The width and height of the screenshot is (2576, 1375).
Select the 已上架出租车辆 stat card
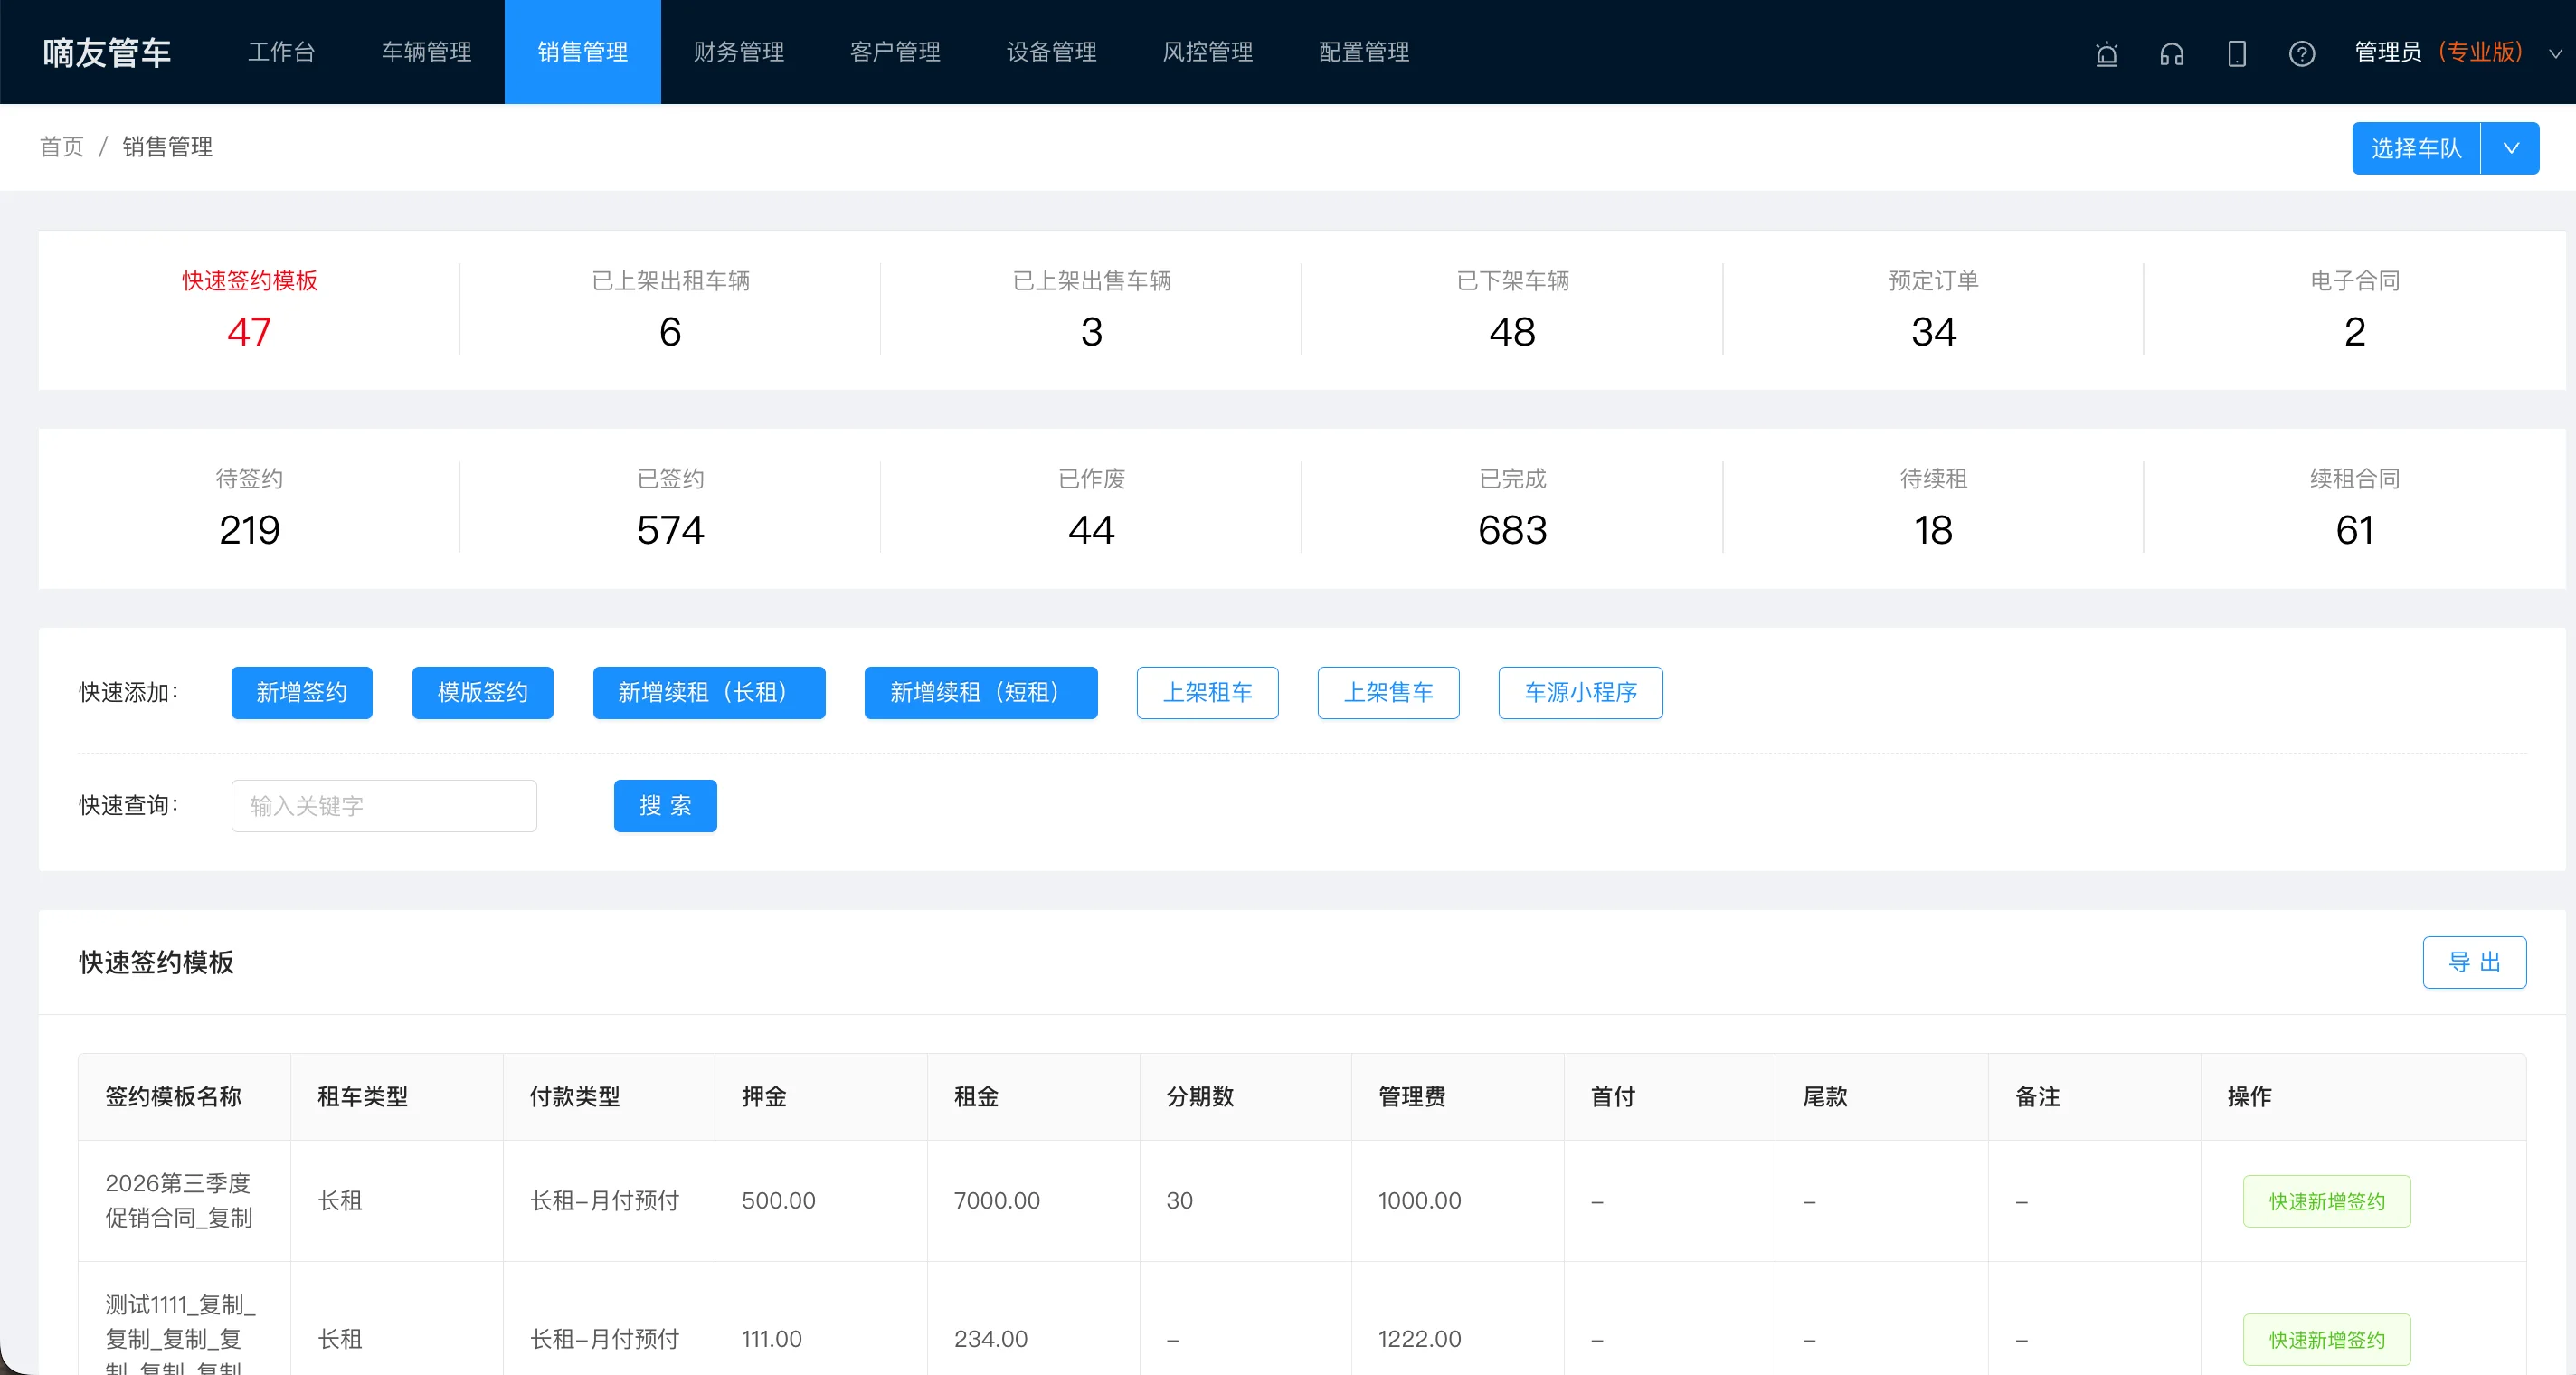670,310
